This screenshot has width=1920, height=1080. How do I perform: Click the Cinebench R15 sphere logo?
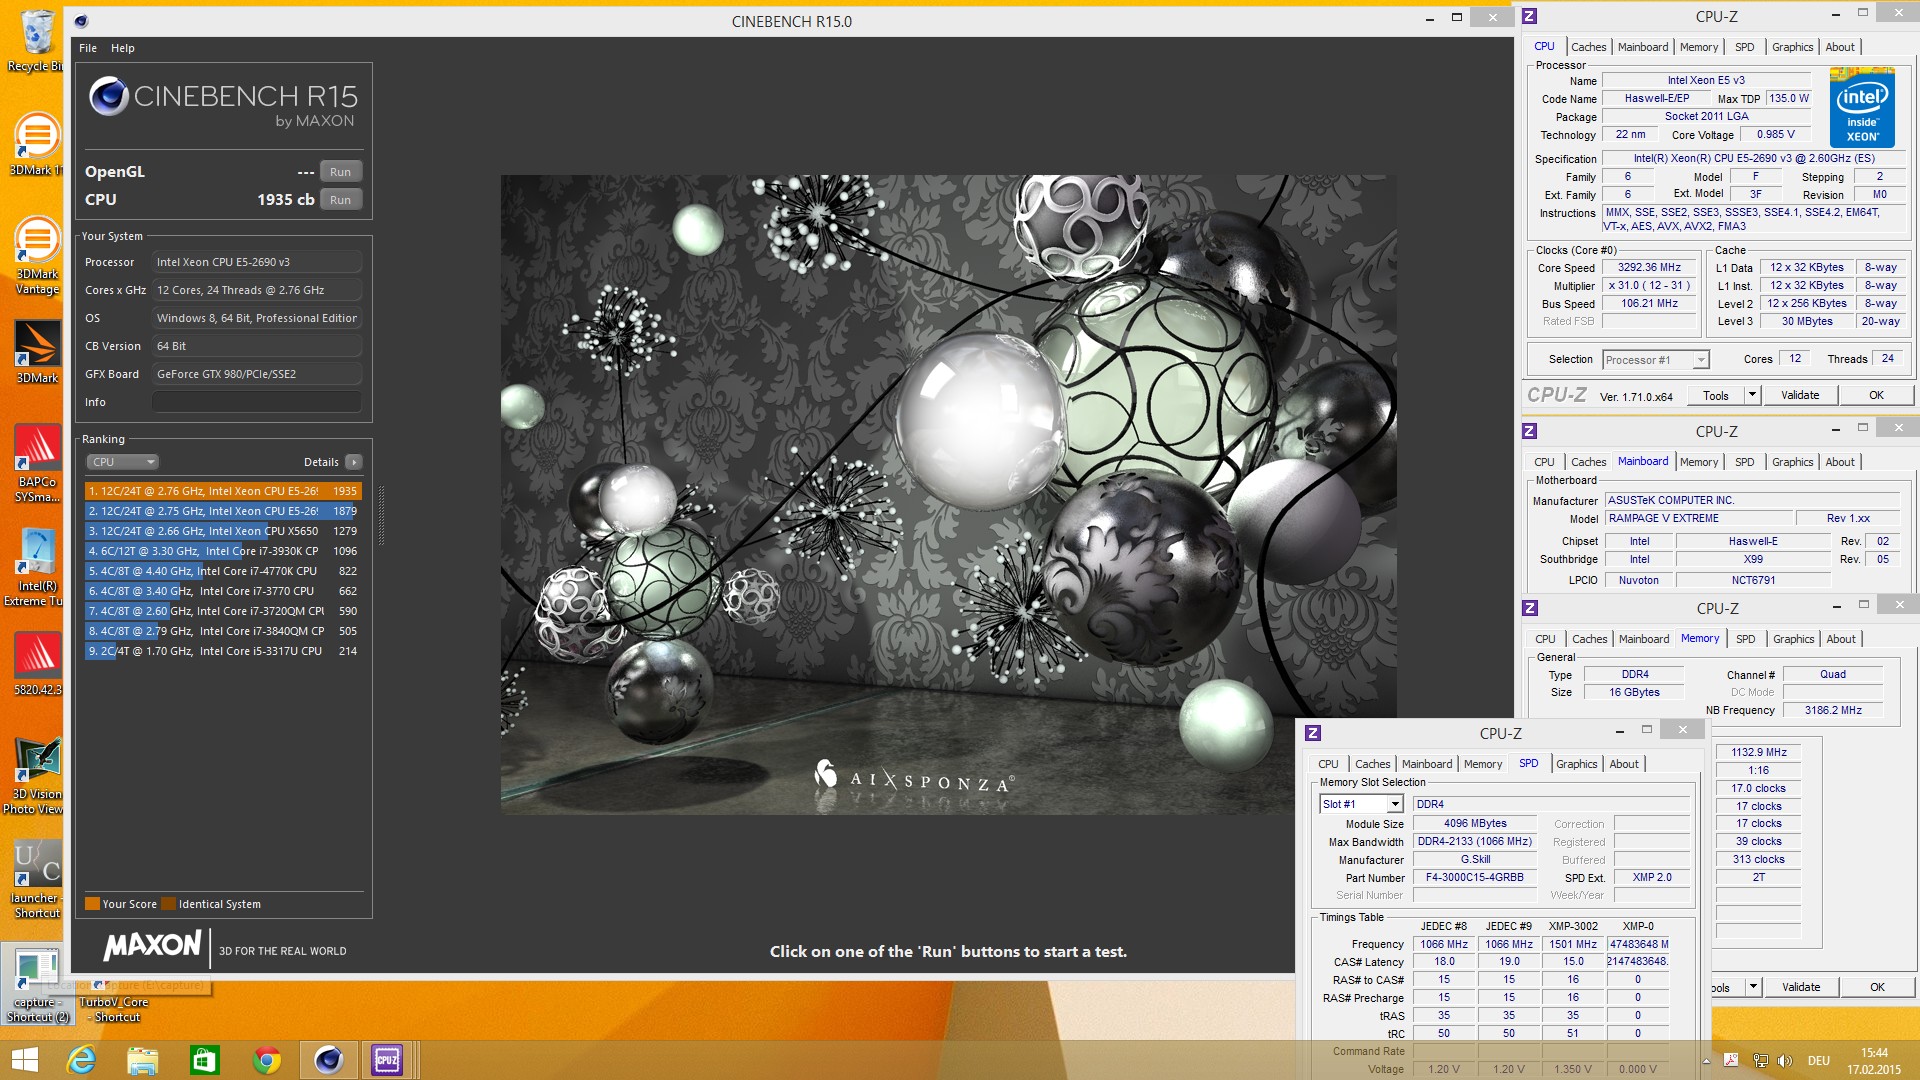pyautogui.click(x=108, y=96)
